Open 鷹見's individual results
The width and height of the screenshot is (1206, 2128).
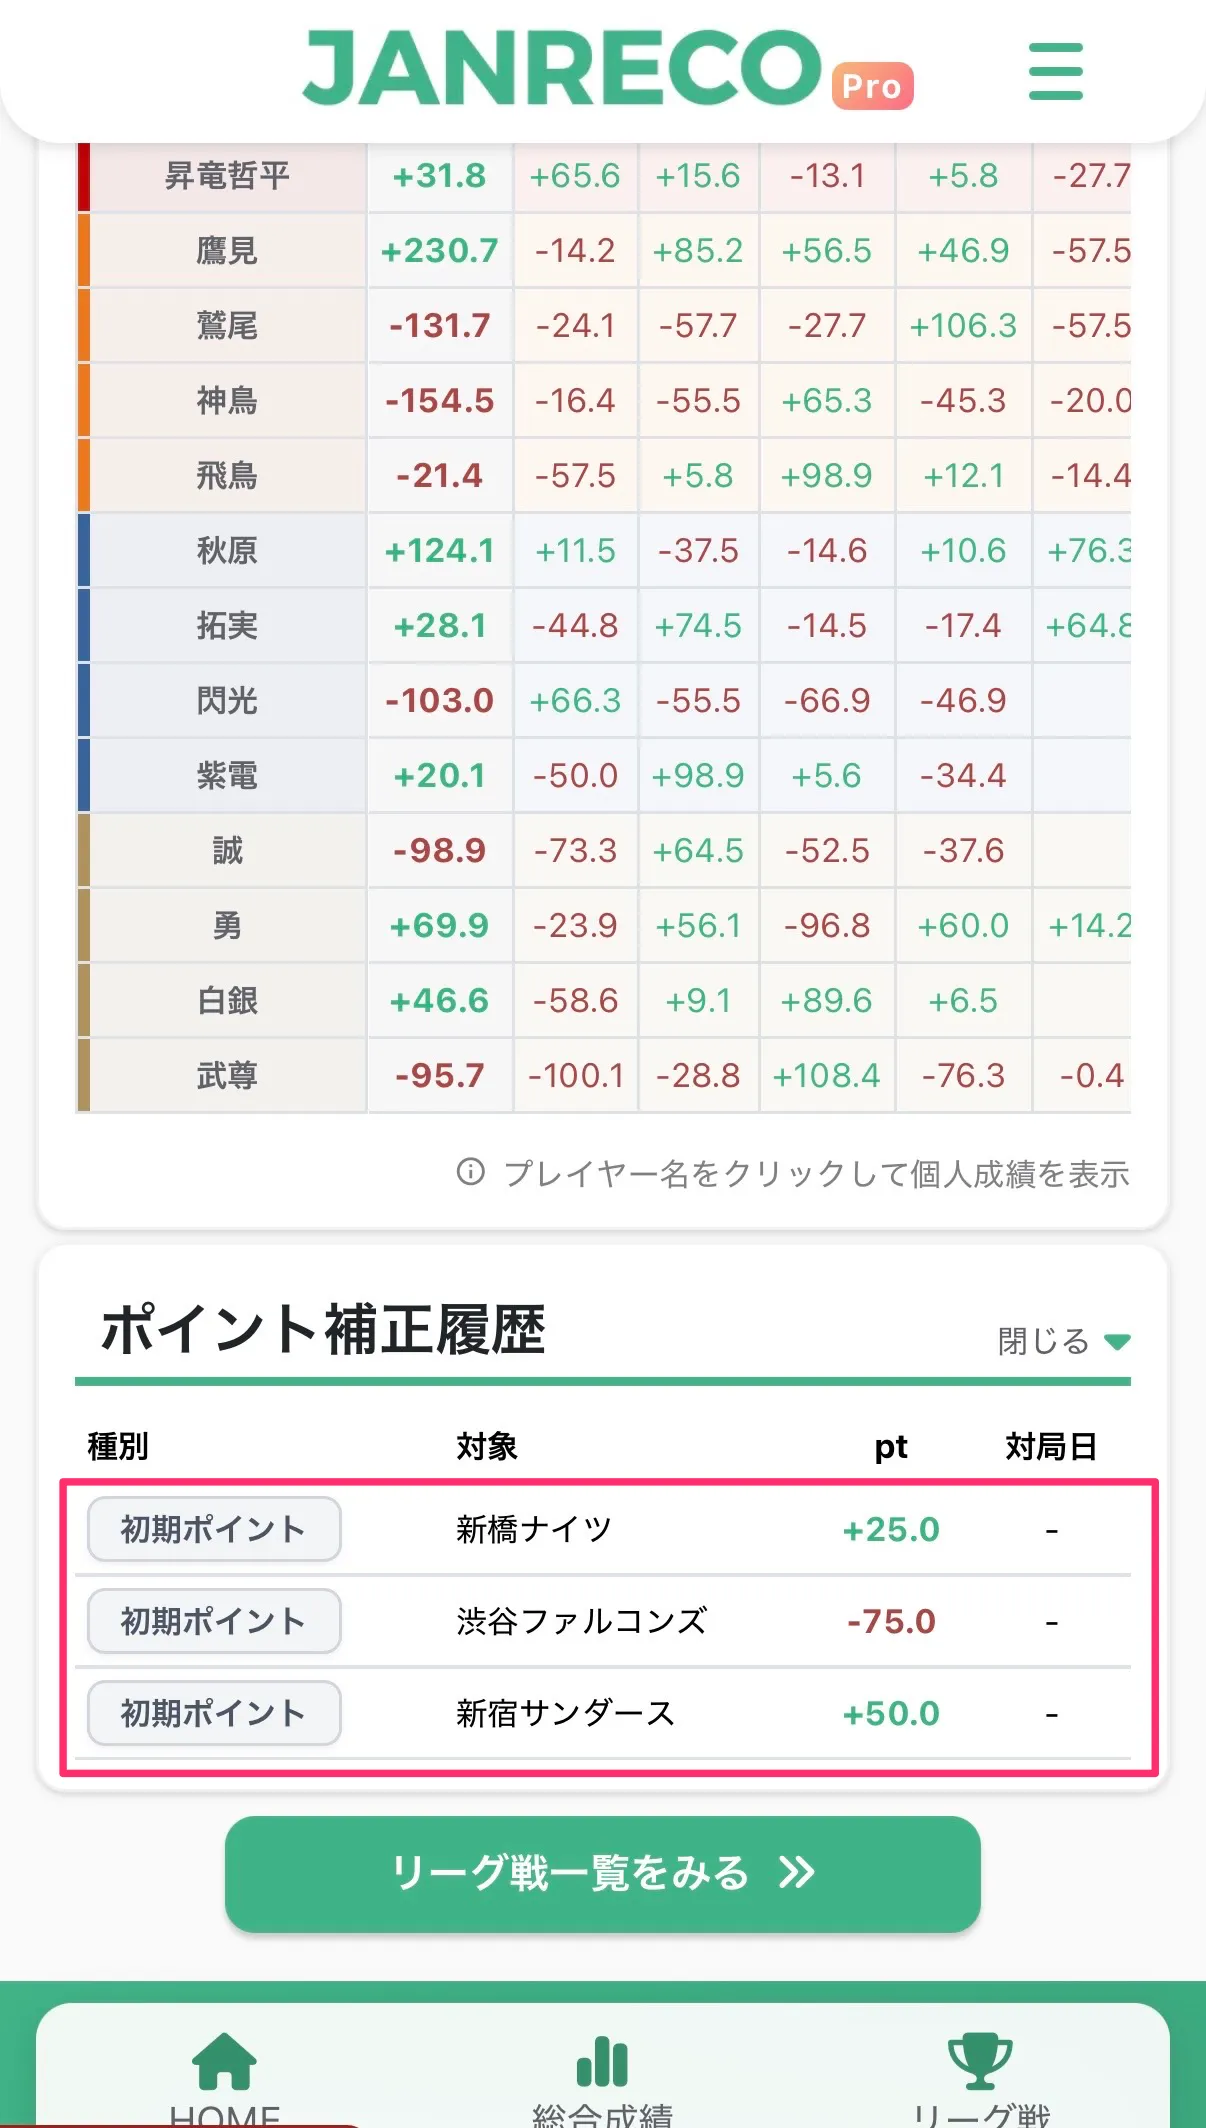(225, 250)
